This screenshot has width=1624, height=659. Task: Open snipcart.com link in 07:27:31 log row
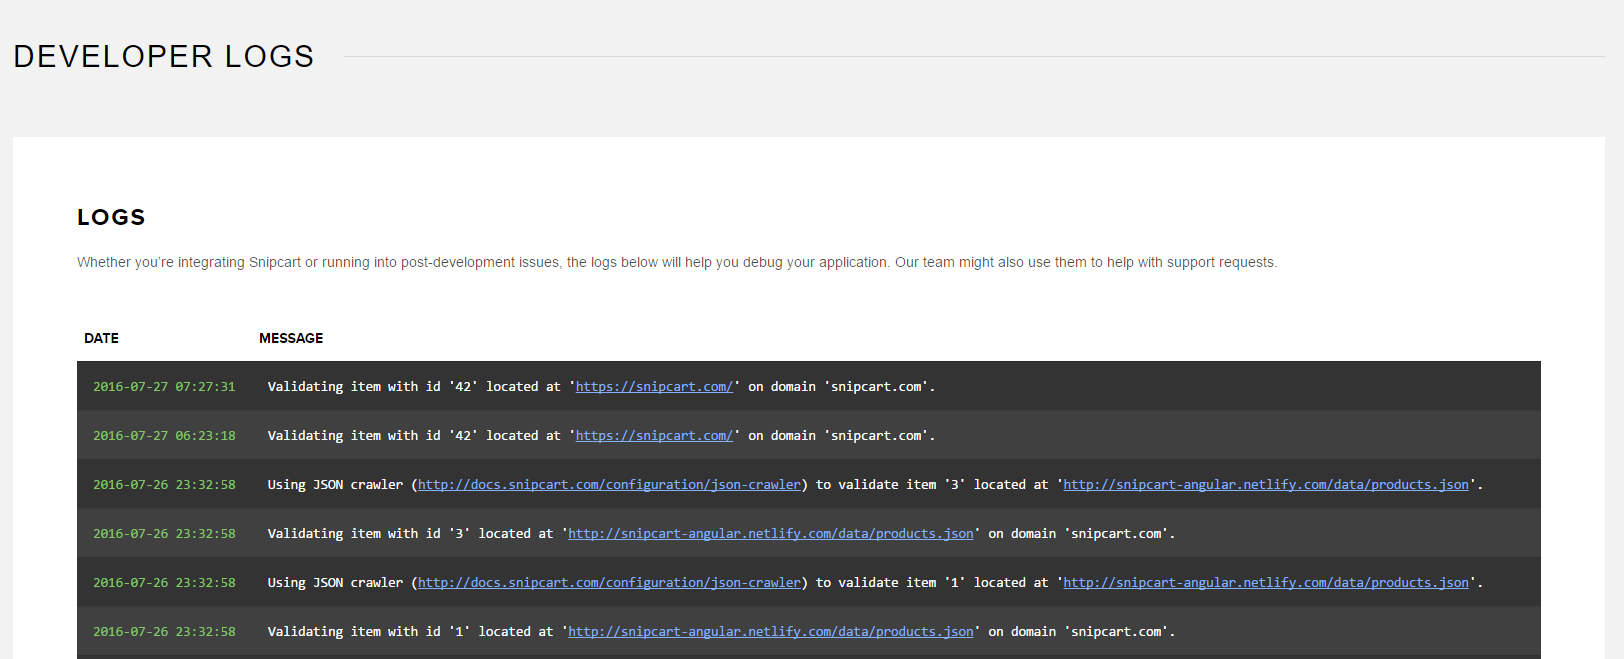click(654, 386)
